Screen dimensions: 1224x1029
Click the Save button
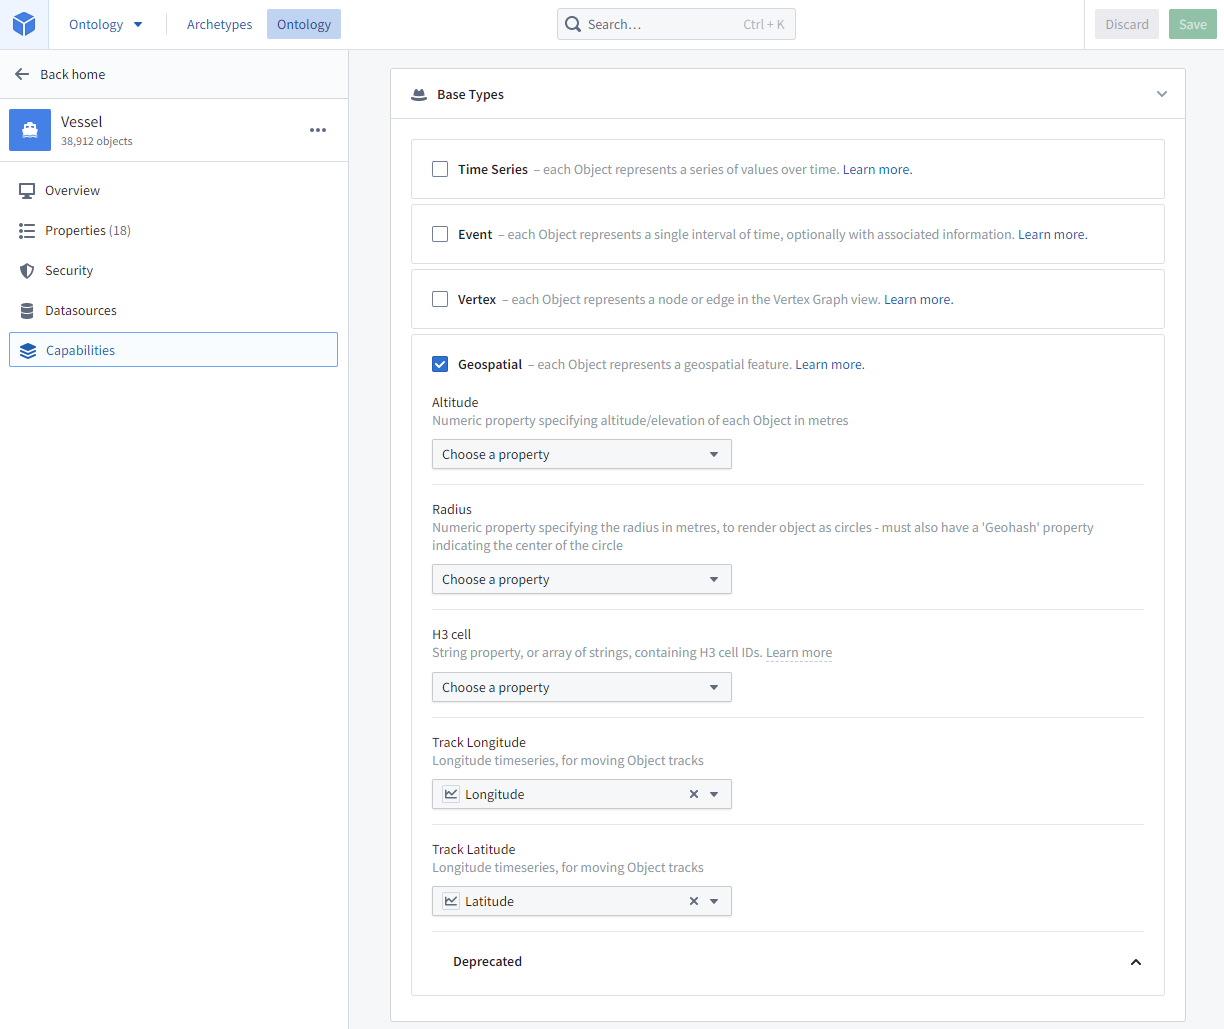click(x=1193, y=24)
